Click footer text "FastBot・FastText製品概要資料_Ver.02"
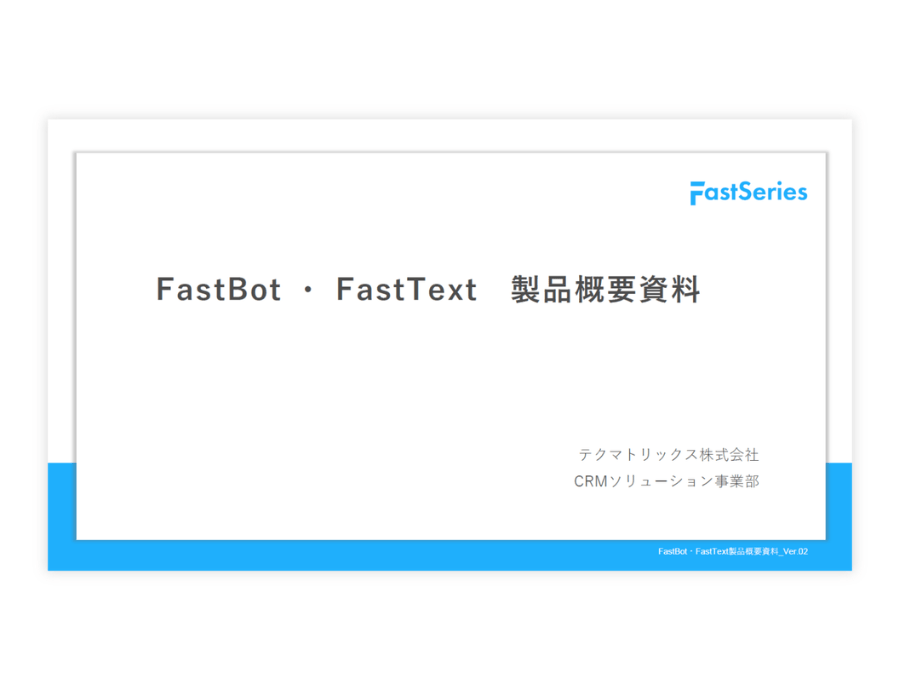The height and width of the screenshot is (690, 900). pyautogui.click(x=733, y=552)
